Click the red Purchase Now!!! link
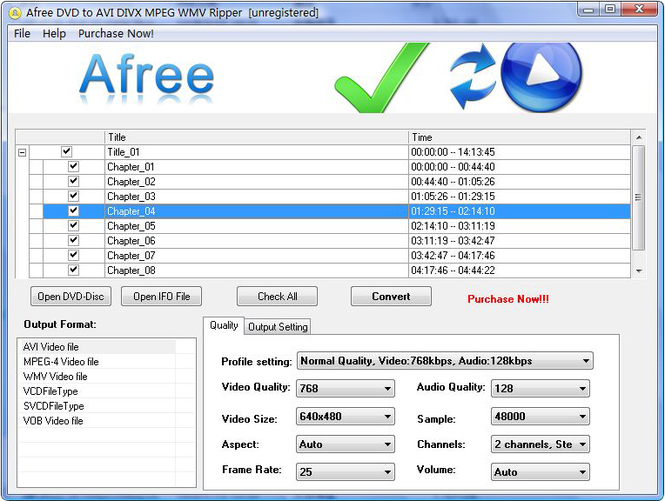The height and width of the screenshot is (501, 665). pos(508,299)
